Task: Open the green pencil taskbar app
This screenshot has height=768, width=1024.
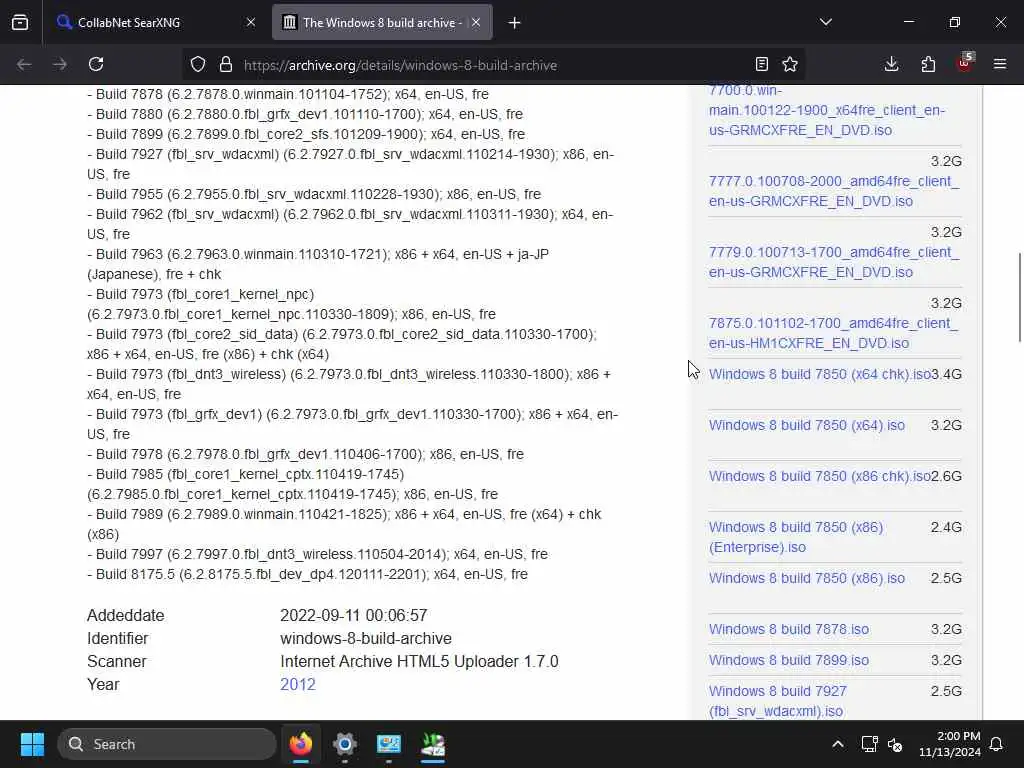Action: pyautogui.click(x=432, y=744)
